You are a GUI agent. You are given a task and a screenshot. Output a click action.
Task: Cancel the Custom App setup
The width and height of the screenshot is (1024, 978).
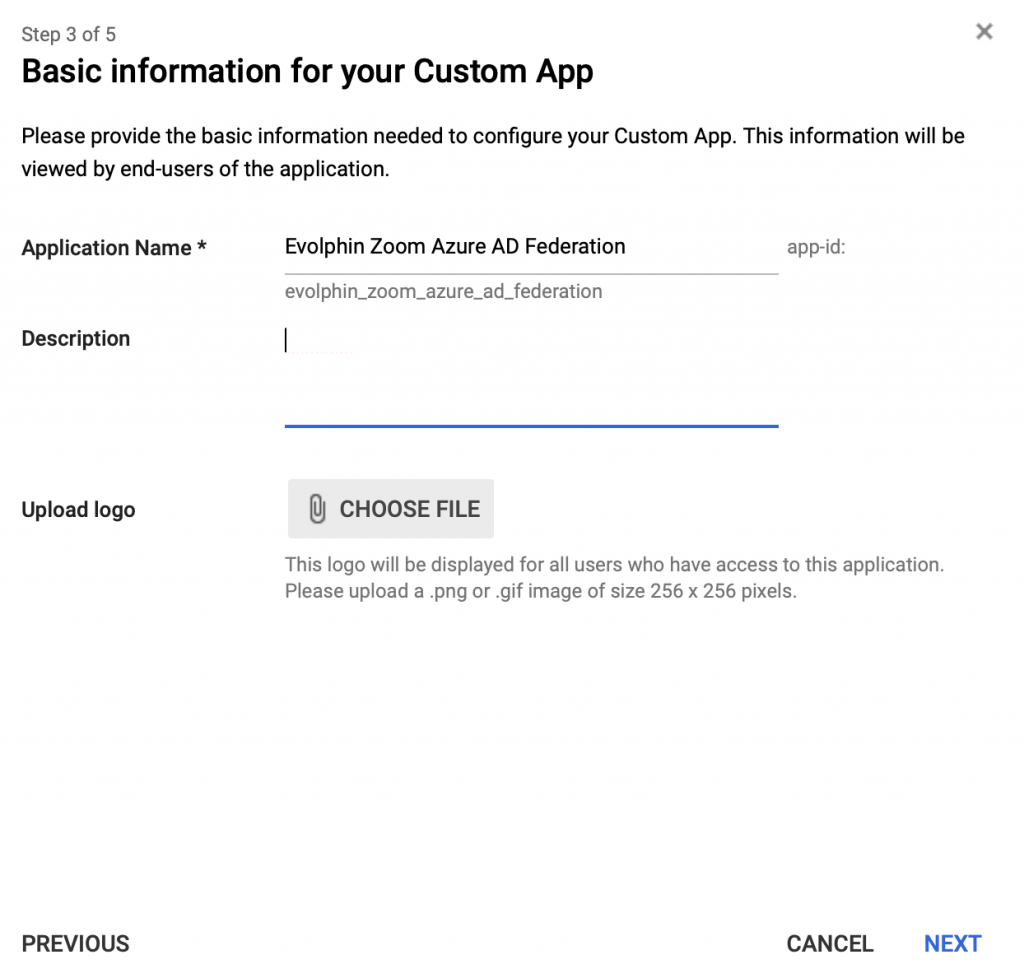(x=829, y=943)
